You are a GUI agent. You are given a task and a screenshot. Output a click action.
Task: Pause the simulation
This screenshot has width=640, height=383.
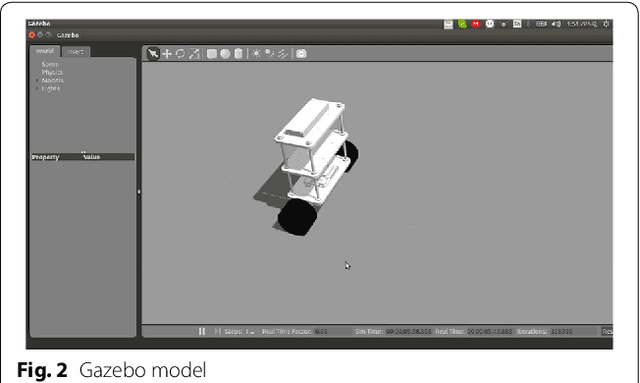coord(202,331)
